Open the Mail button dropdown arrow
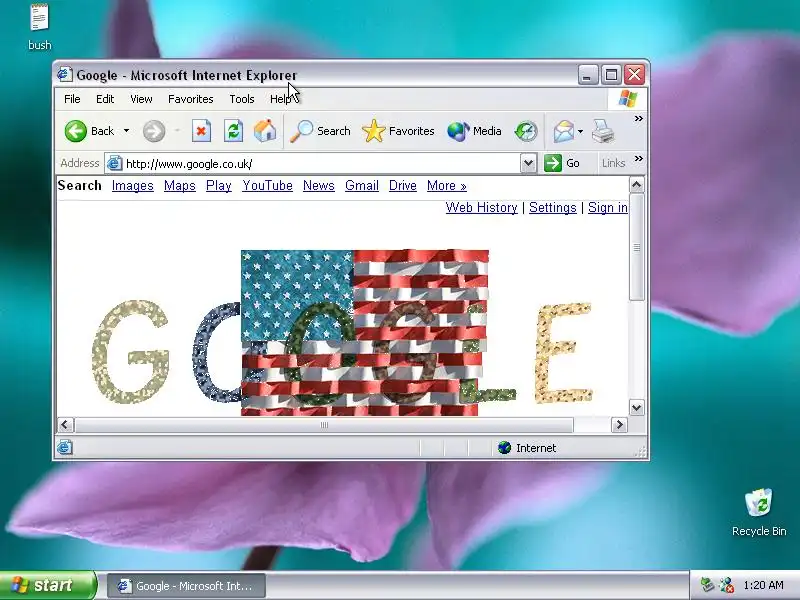This screenshot has height=600, width=800. click(581, 131)
